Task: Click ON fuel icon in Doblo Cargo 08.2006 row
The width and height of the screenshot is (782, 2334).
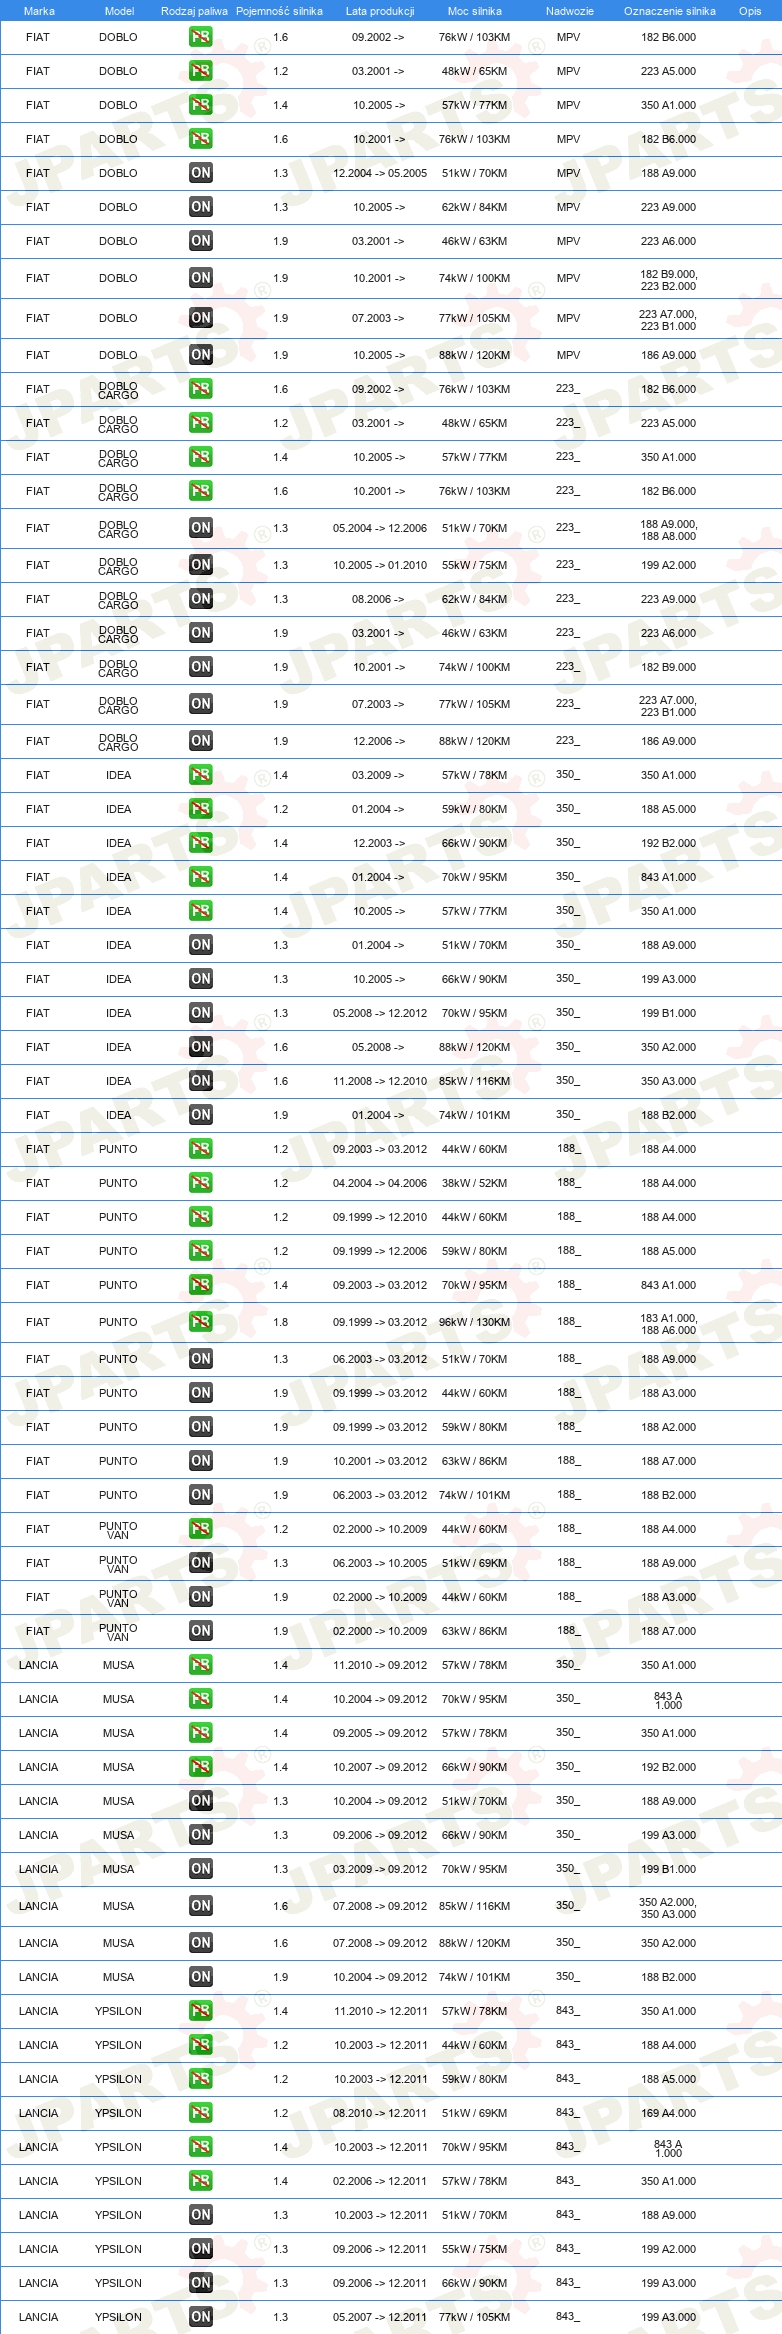Action: [201, 599]
